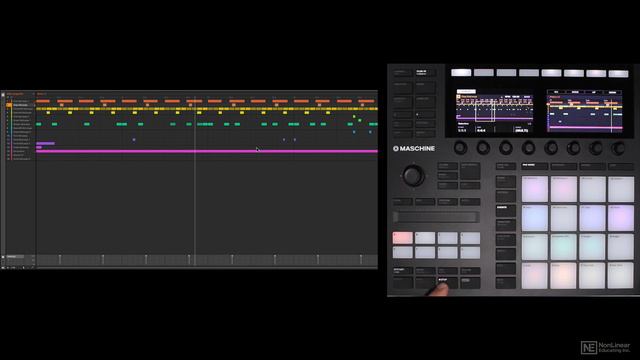Screen dimensions: 640x360
Task: Tap the VOLUME button beside the encoder
Action: click(x=447, y=166)
